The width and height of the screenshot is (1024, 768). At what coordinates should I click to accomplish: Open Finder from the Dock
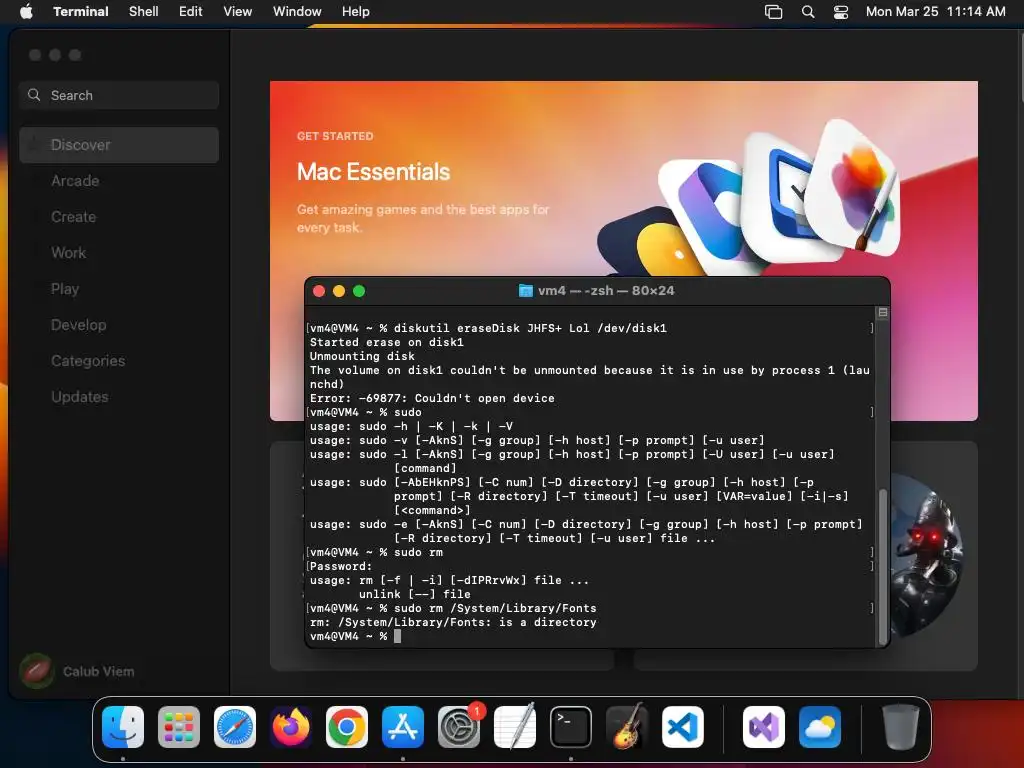tap(123, 727)
